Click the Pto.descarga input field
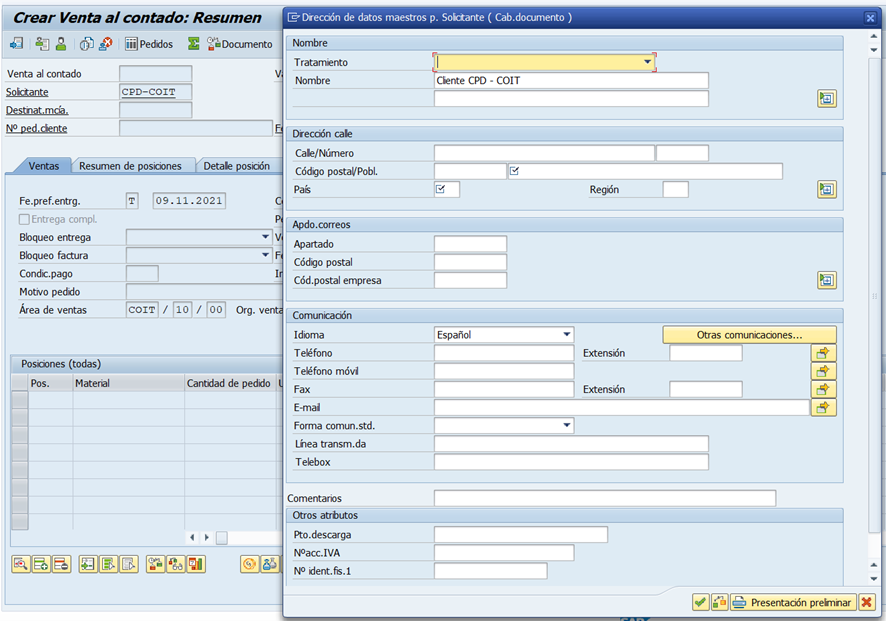Image resolution: width=886 pixels, height=621 pixels. click(521, 535)
